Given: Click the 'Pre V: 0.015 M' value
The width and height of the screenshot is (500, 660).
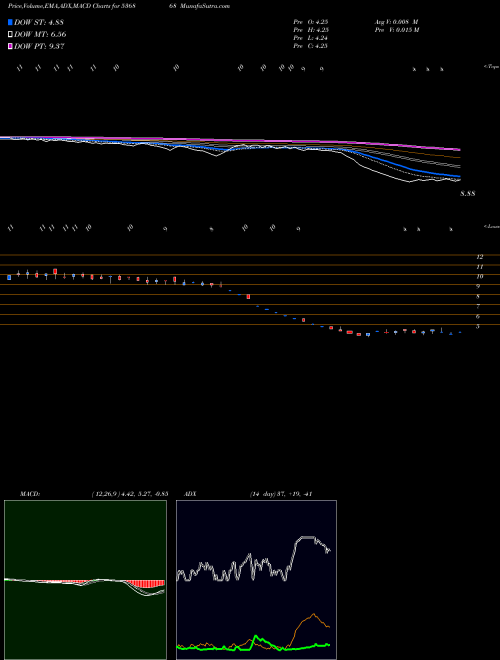Looking at the screenshot, I should 396,30.
